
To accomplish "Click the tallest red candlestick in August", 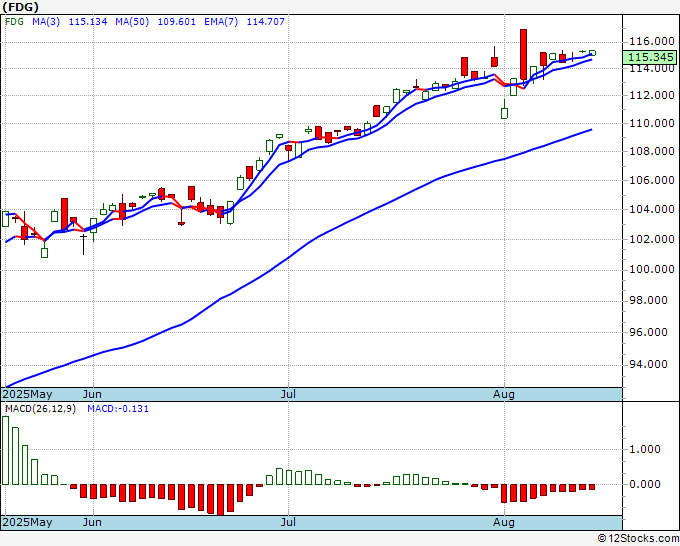I will (523, 55).
